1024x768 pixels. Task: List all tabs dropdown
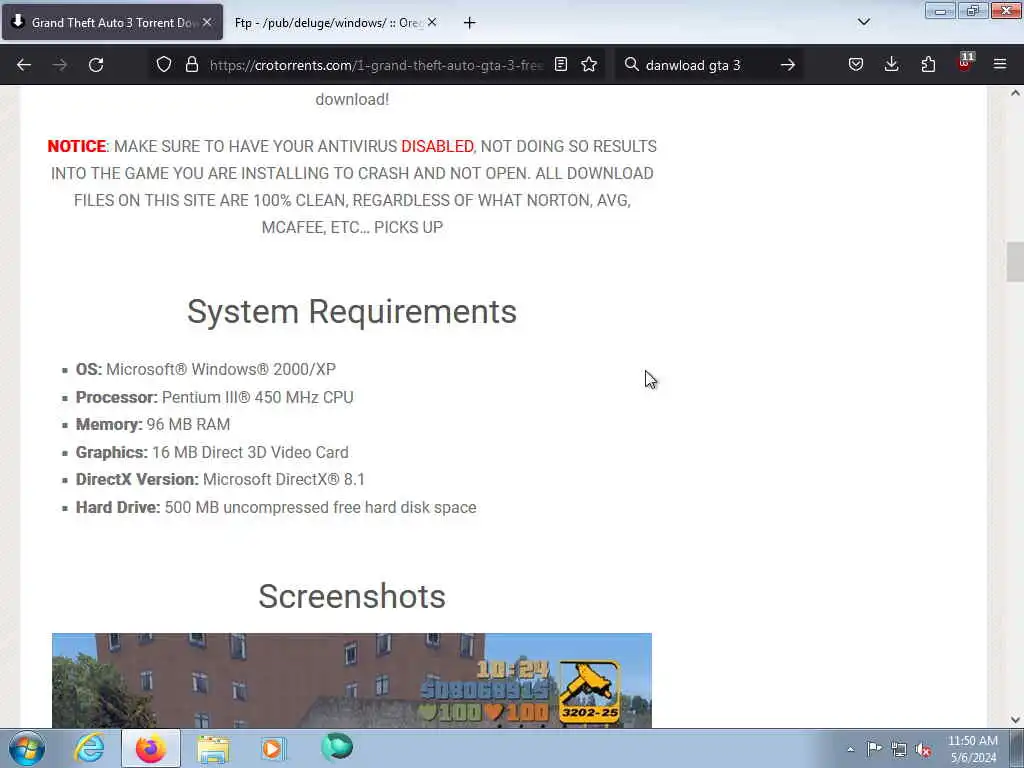(x=863, y=22)
